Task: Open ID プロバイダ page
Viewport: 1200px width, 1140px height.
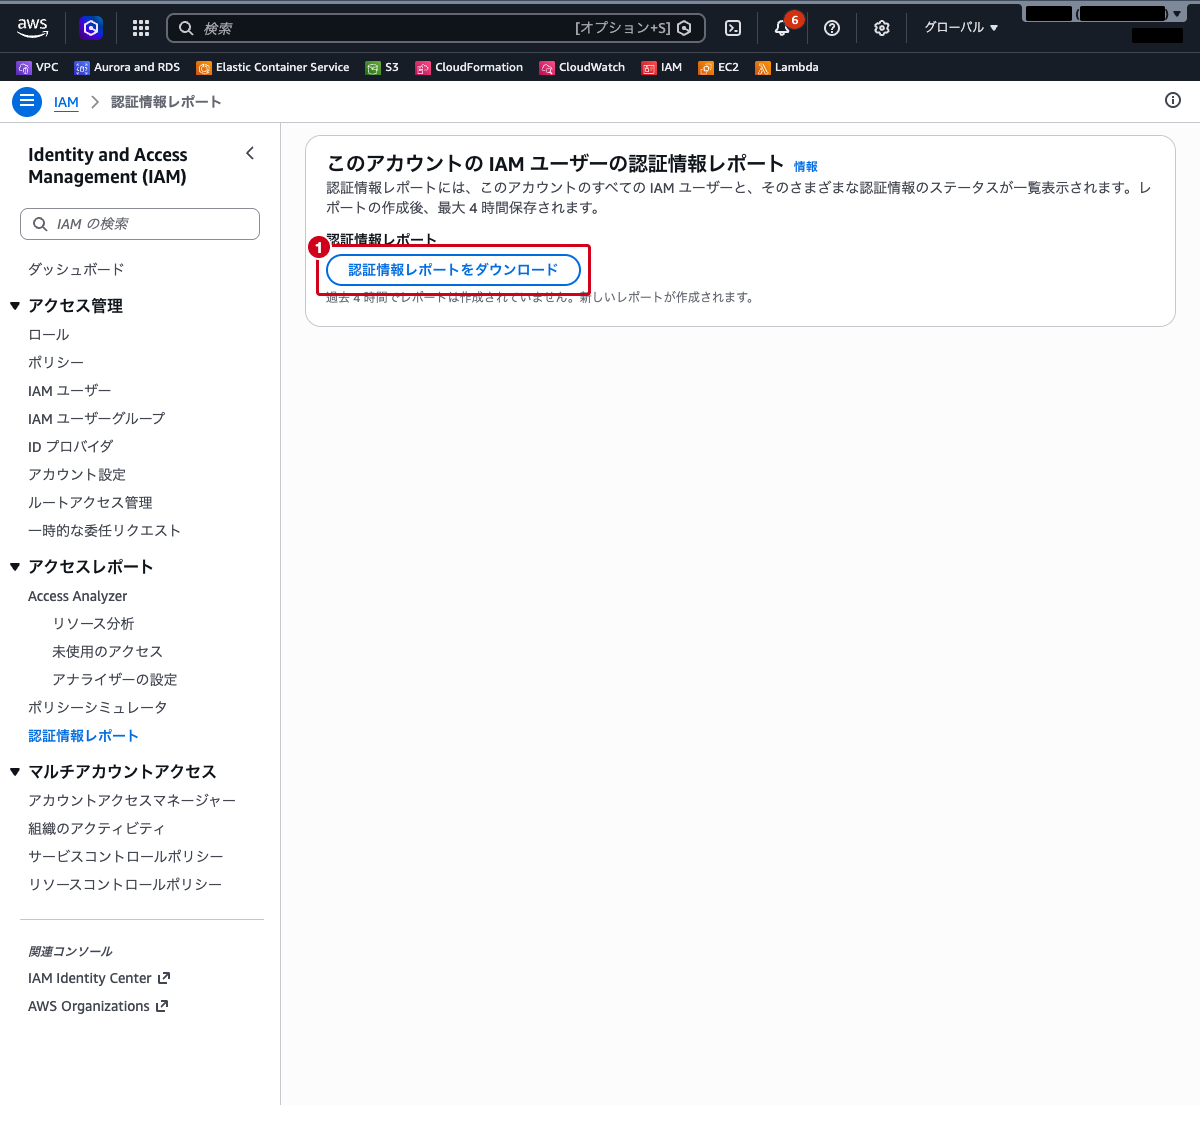Action: point(71,446)
